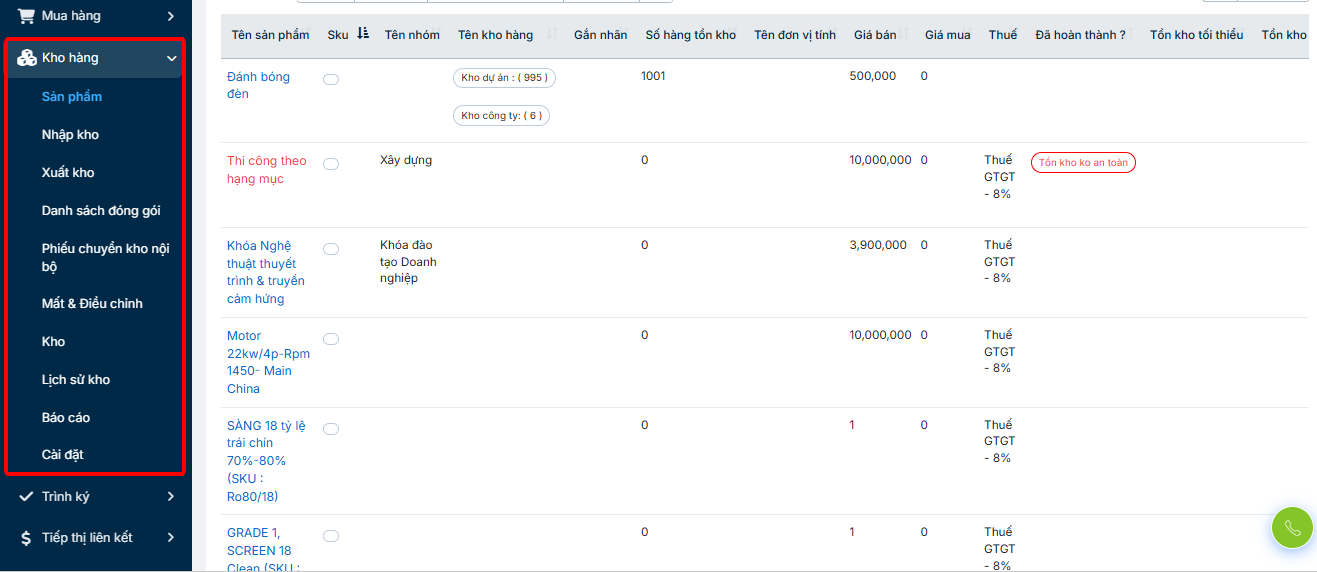1317x572 pixels.
Task: Open Báo cáo menu item
Action: pos(66,418)
